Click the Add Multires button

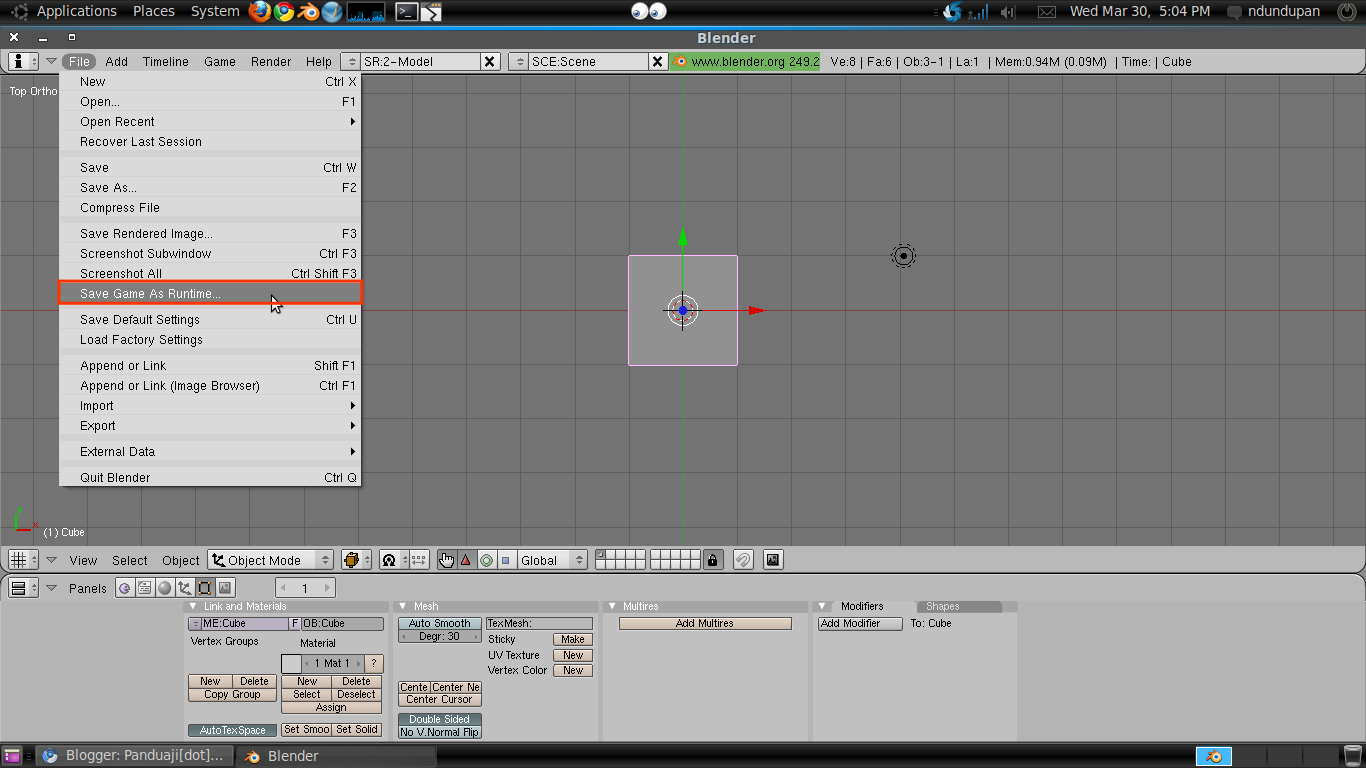[x=705, y=623]
